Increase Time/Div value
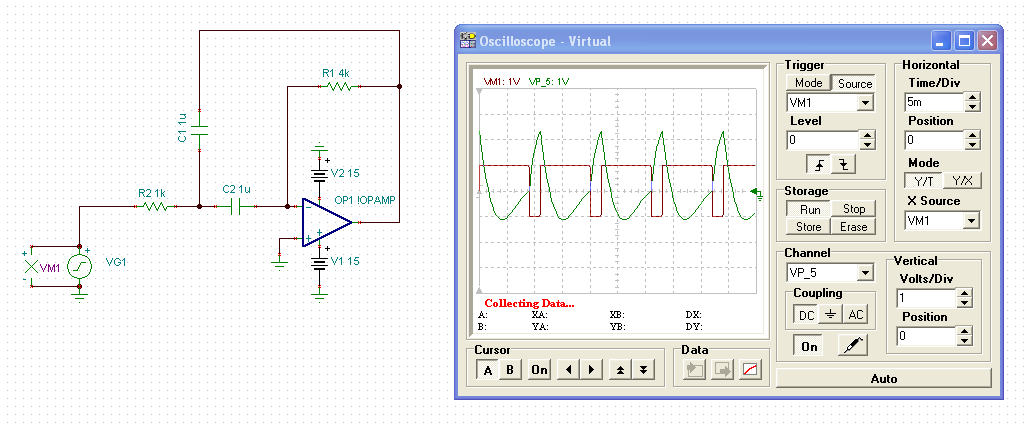1024x429 pixels. [x=972, y=97]
